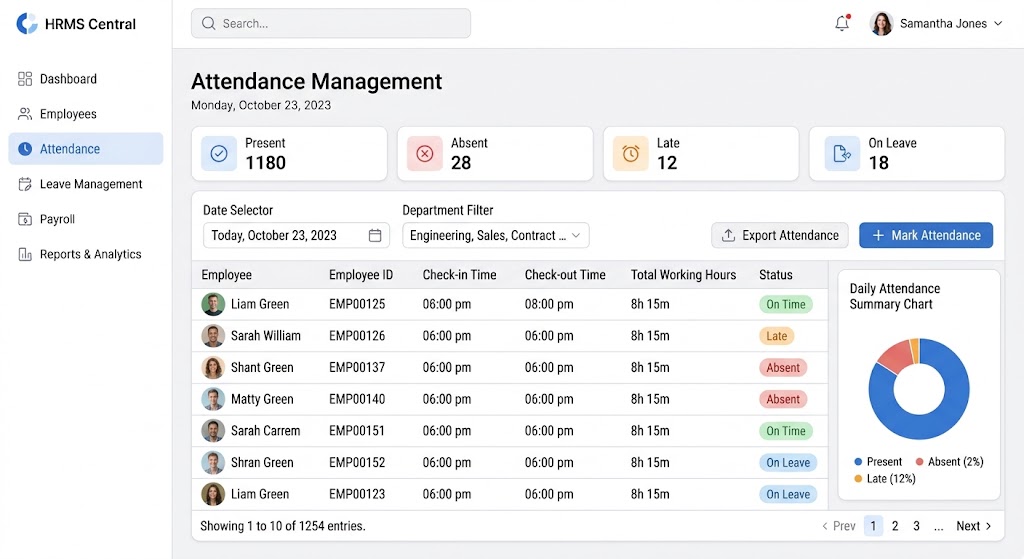Click the Next pagination link
The image size is (1024, 559).
974,526
